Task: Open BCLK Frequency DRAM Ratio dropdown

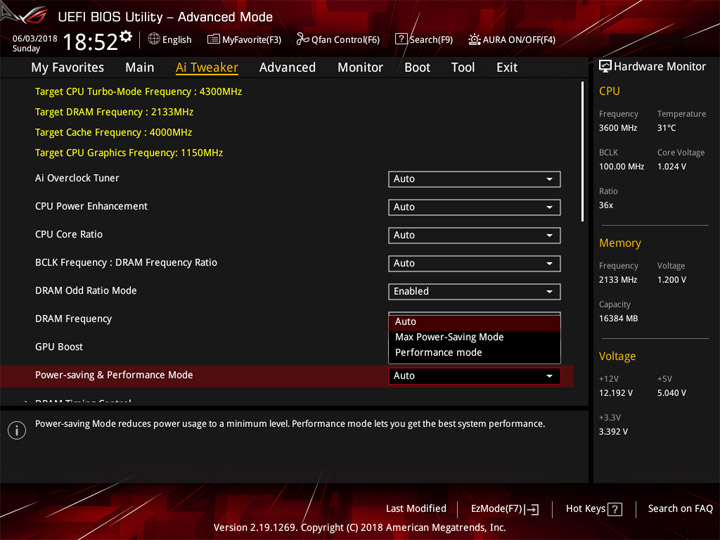Action: coord(474,264)
